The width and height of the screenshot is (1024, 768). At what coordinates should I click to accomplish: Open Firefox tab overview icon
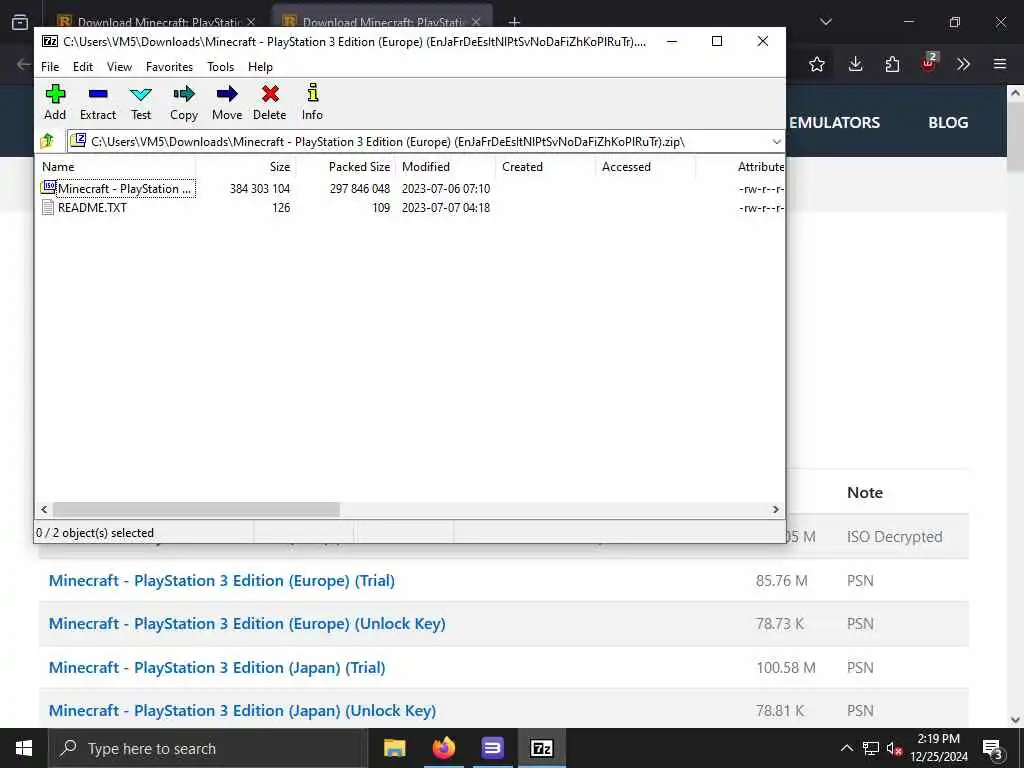click(x=20, y=22)
